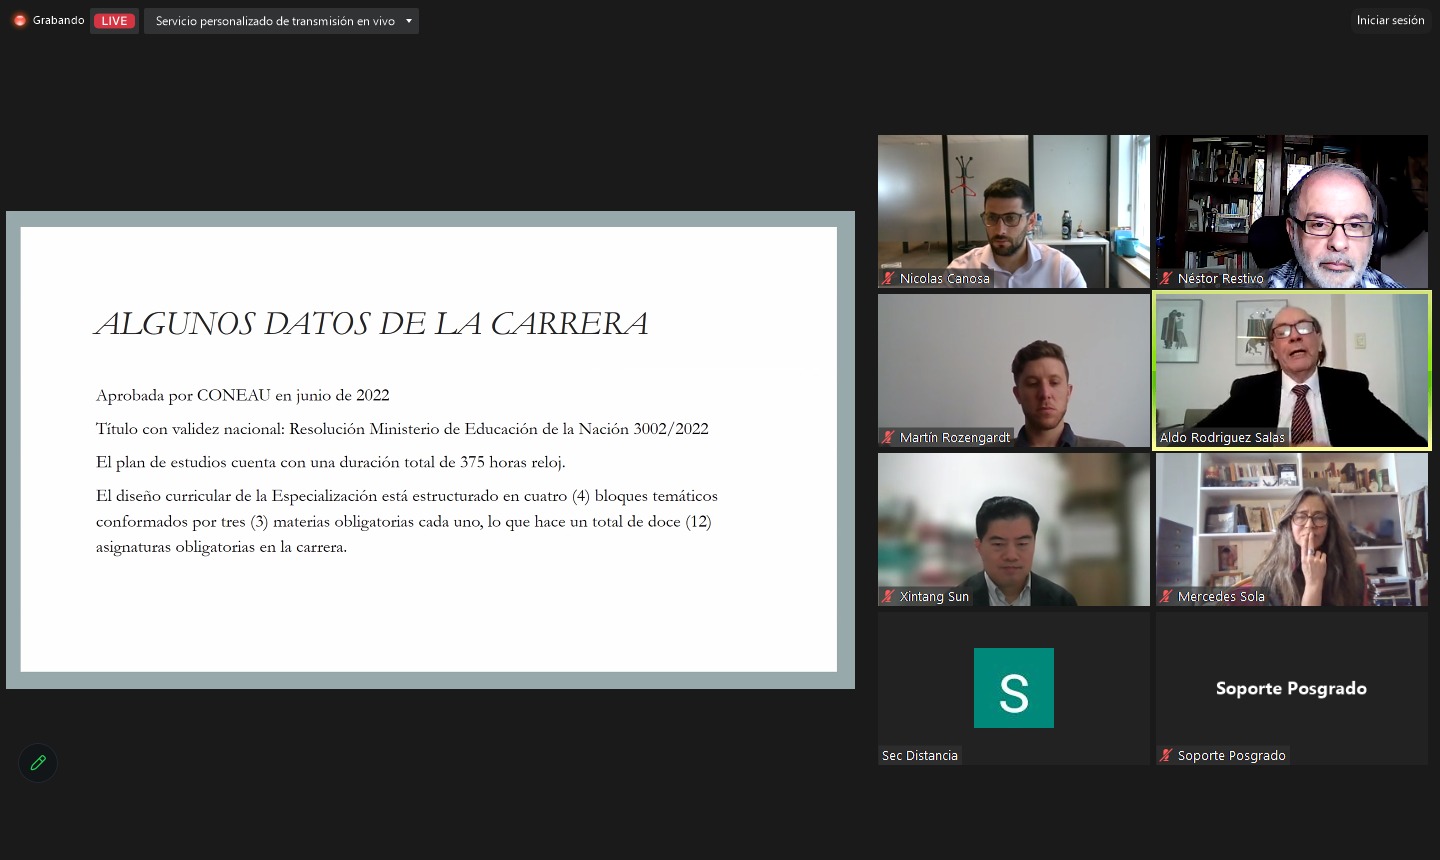Select Nicolas Canosa video tile
The image size is (1440, 860).
point(1014,211)
